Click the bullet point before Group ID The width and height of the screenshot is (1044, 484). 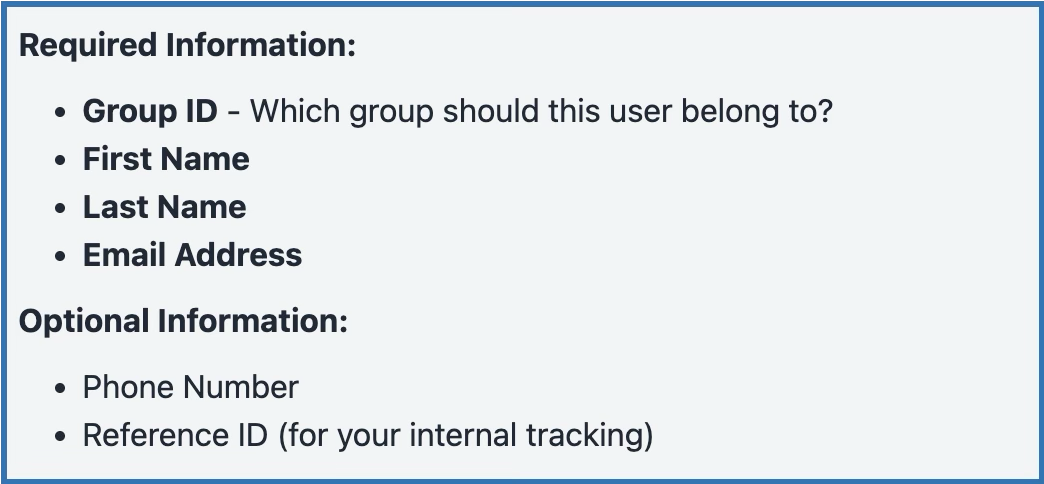coord(63,111)
